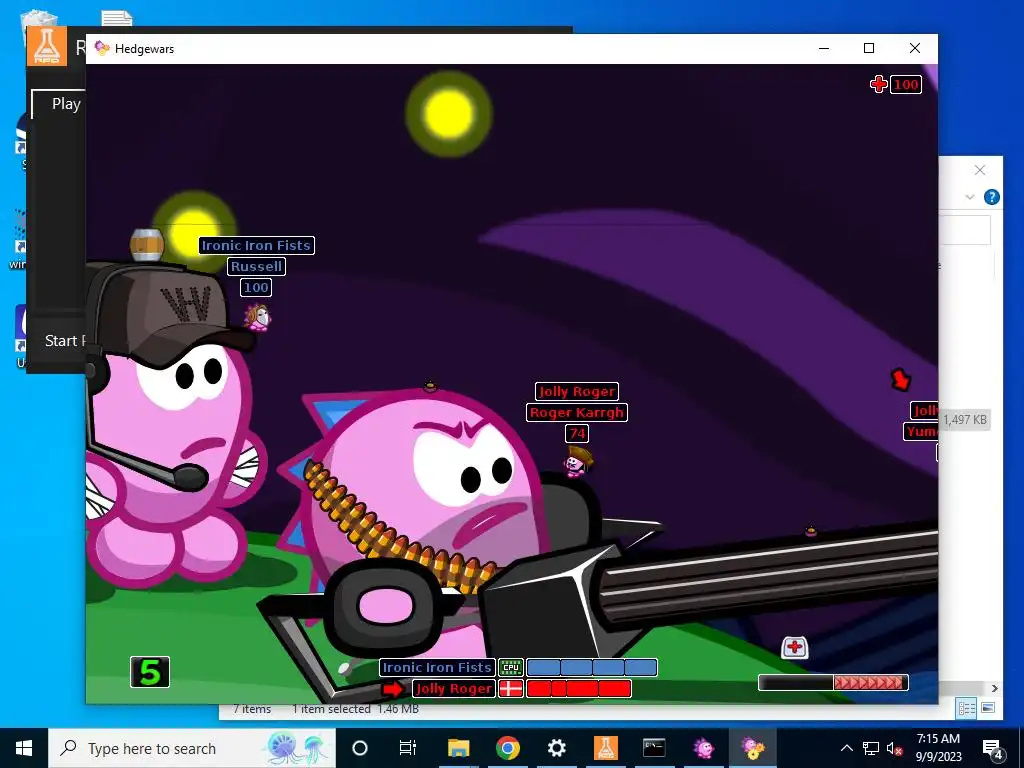Viewport: 1024px width, 768px height.
Task: Open Cortana from the taskbar
Action: click(x=359, y=748)
